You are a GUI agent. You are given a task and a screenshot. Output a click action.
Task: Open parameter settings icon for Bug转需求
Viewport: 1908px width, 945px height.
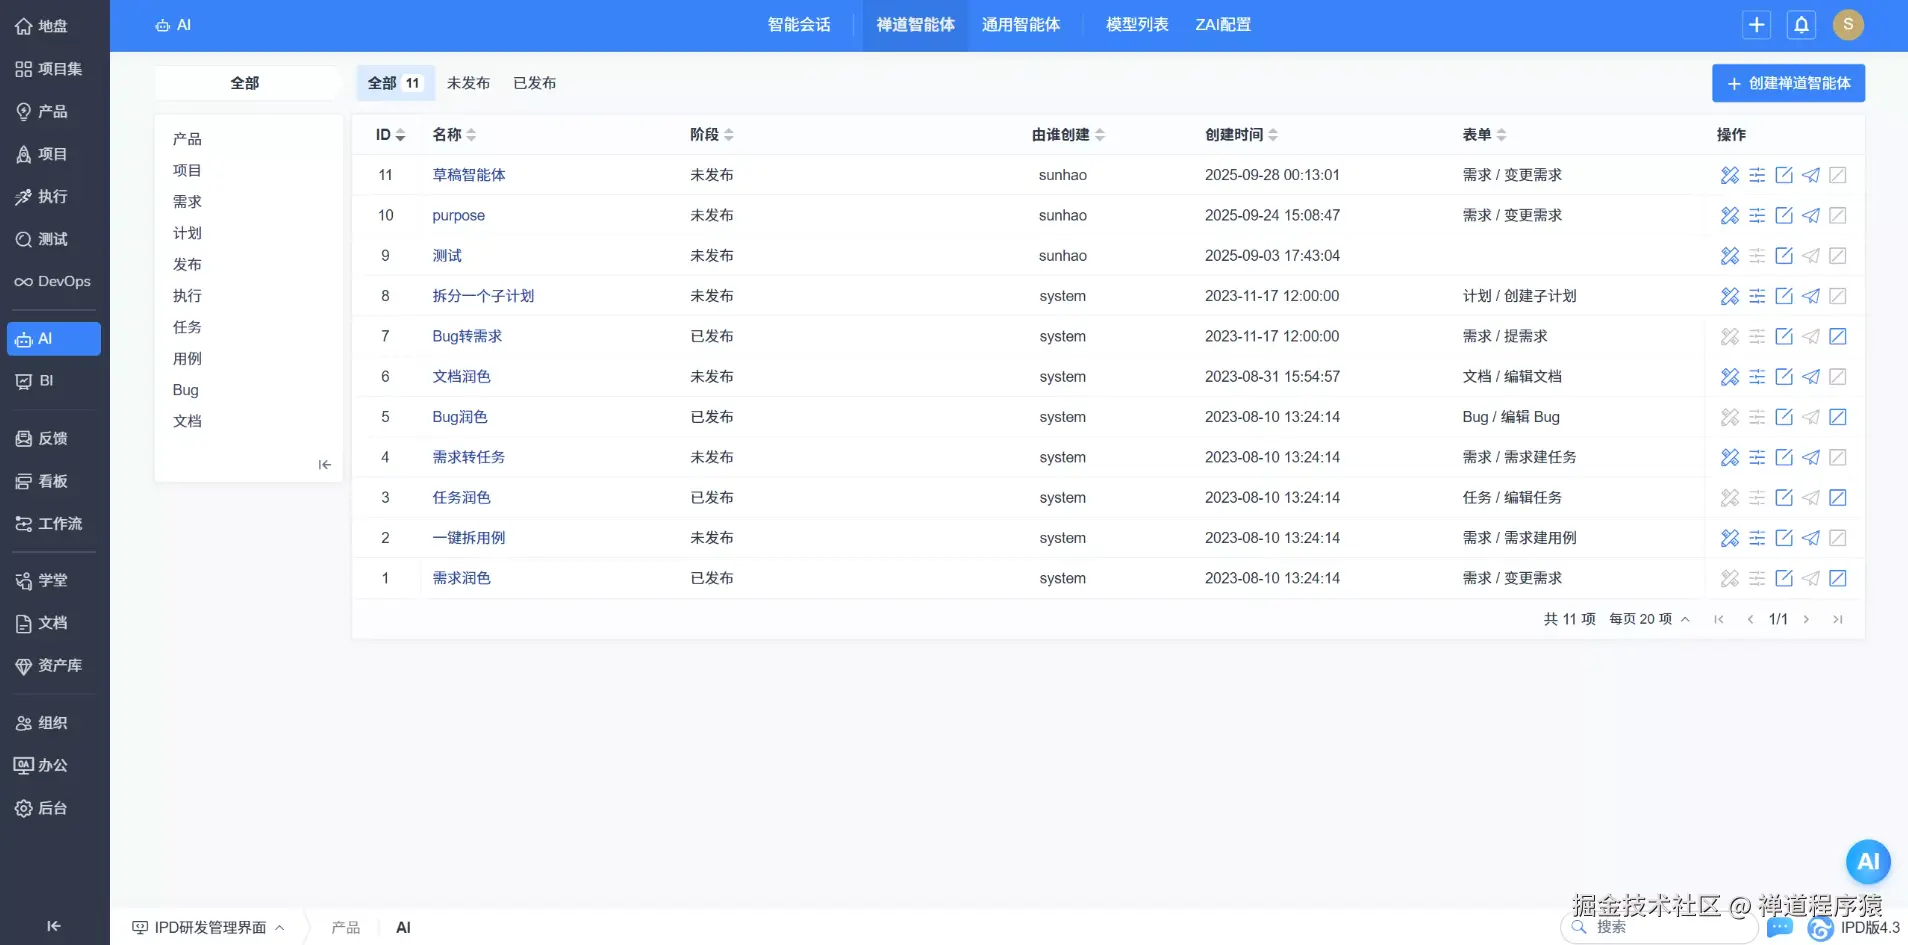[1757, 336]
